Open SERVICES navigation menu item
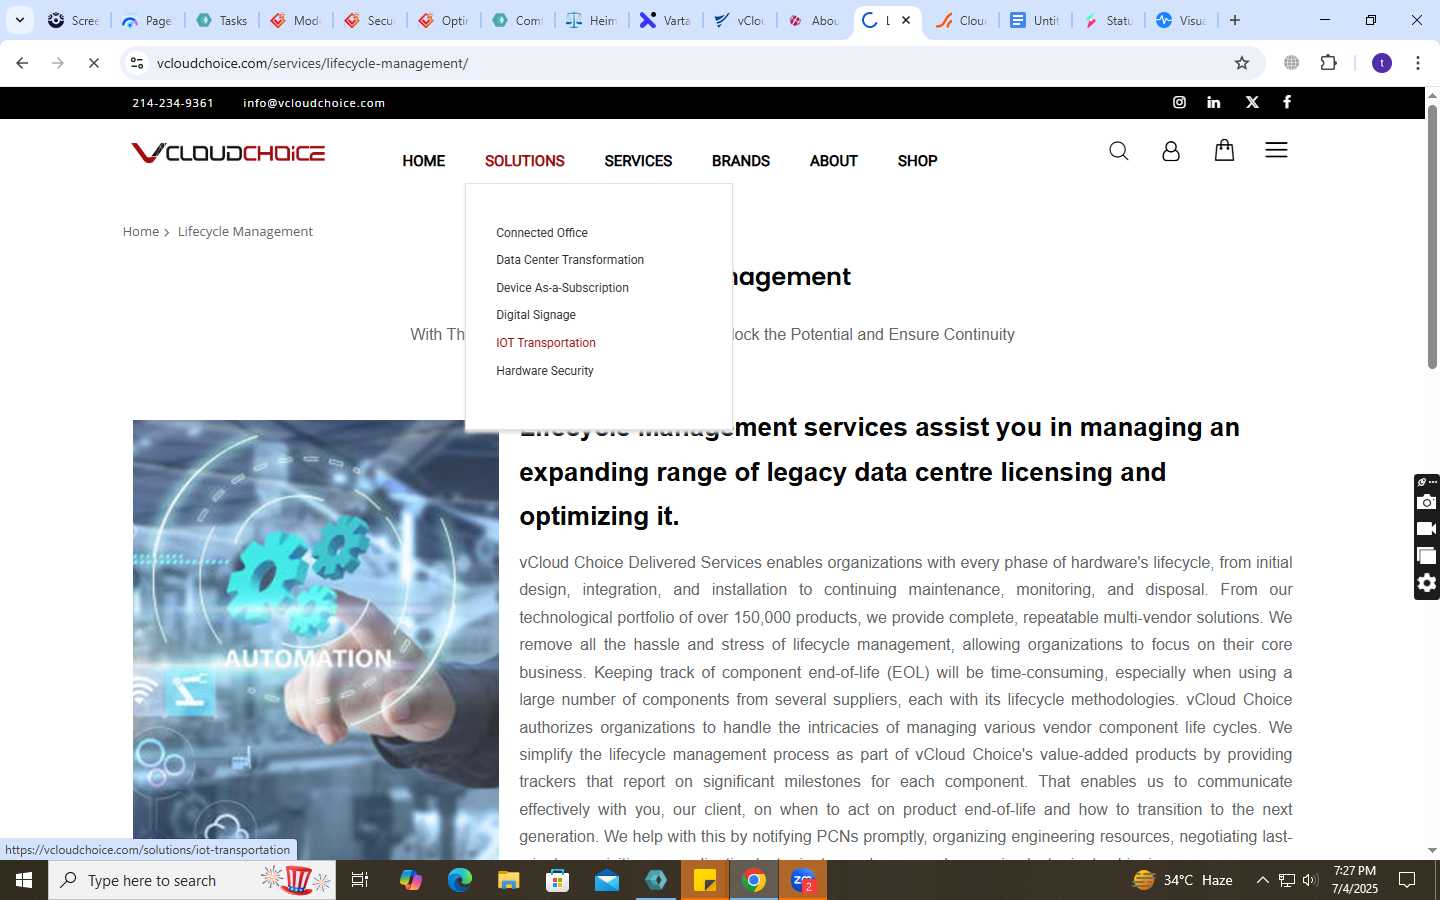 point(638,161)
